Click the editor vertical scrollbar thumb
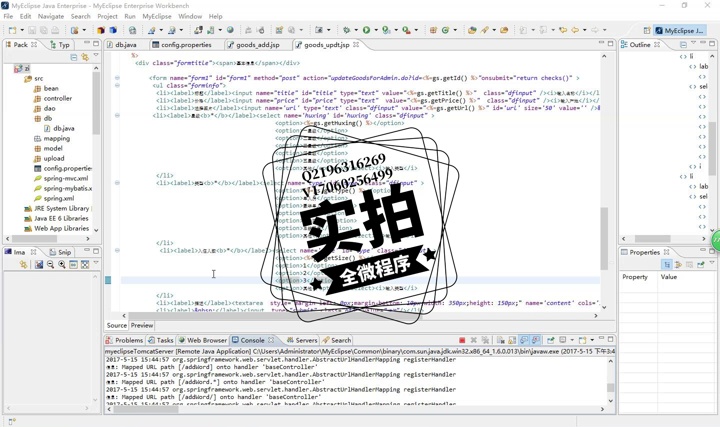Image resolution: width=720 pixels, height=427 pixels. click(x=604, y=238)
